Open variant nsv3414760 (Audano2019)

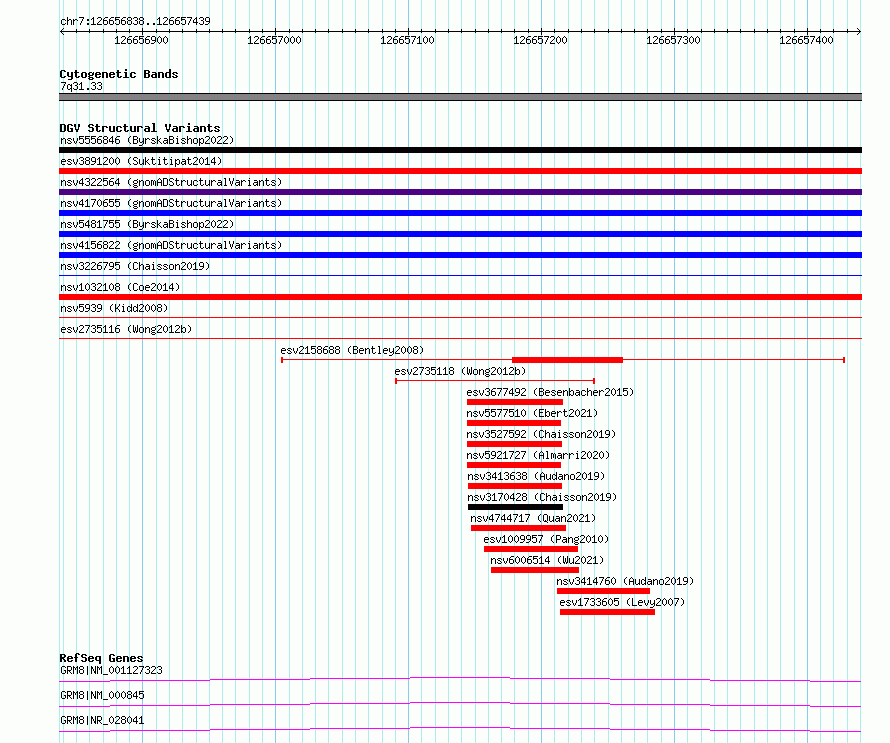coord(625,581)
